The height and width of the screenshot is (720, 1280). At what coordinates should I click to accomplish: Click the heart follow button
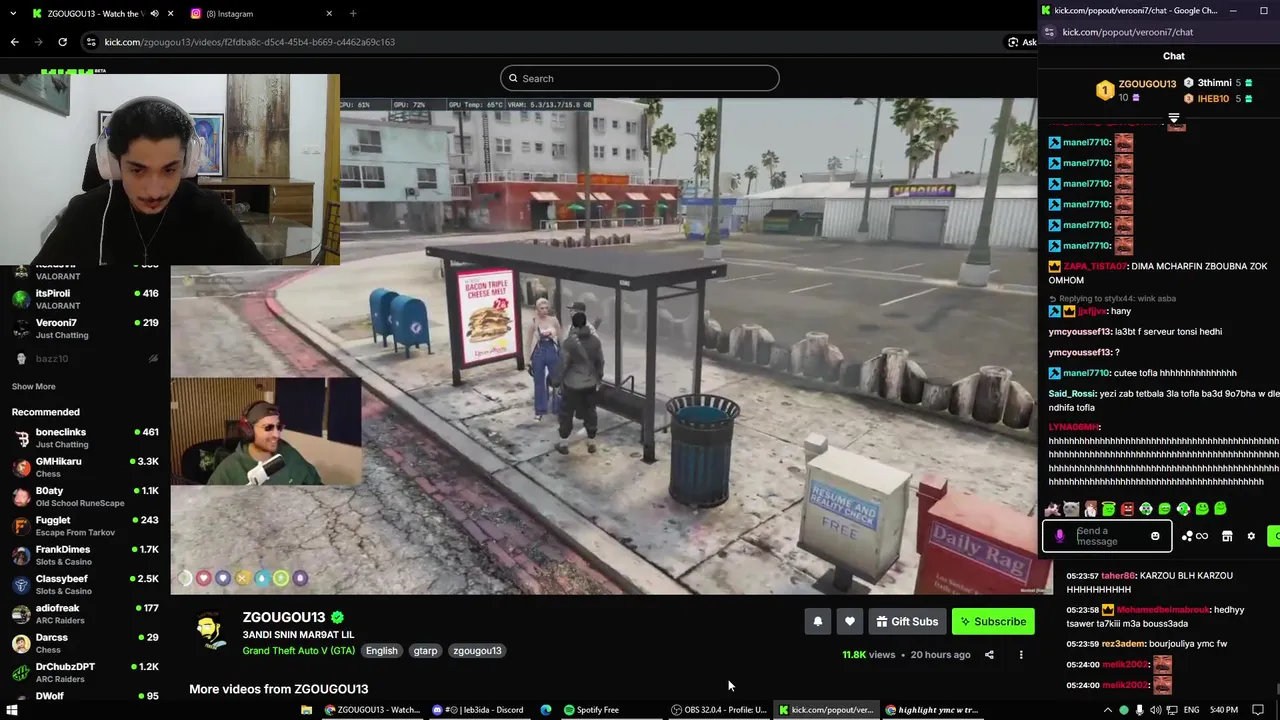[x=850, y=622]
